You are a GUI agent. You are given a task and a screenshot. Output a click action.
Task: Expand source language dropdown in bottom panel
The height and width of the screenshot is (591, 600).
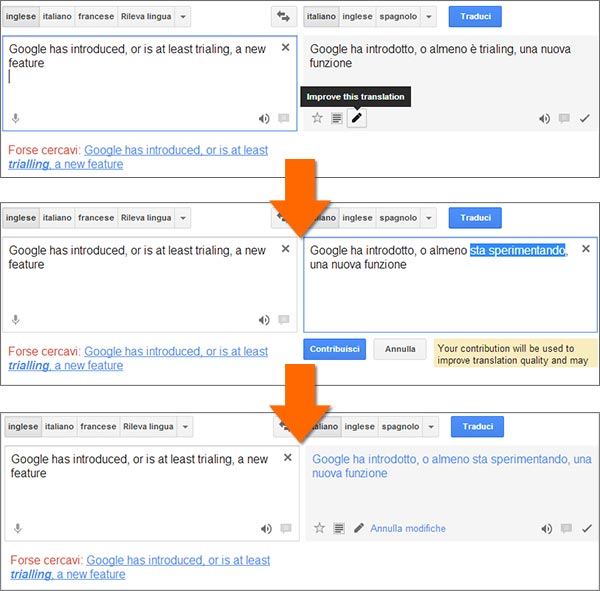coord(185,427)
